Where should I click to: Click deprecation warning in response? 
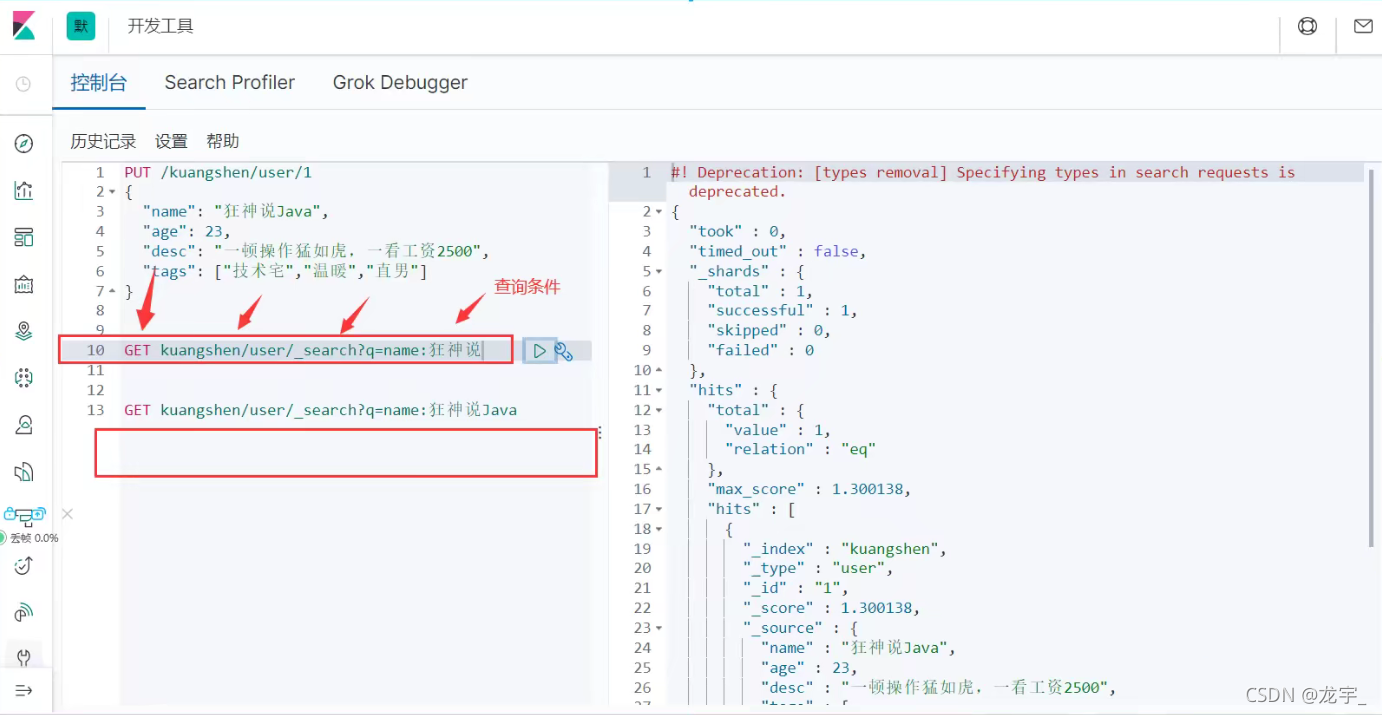(983, 182)
